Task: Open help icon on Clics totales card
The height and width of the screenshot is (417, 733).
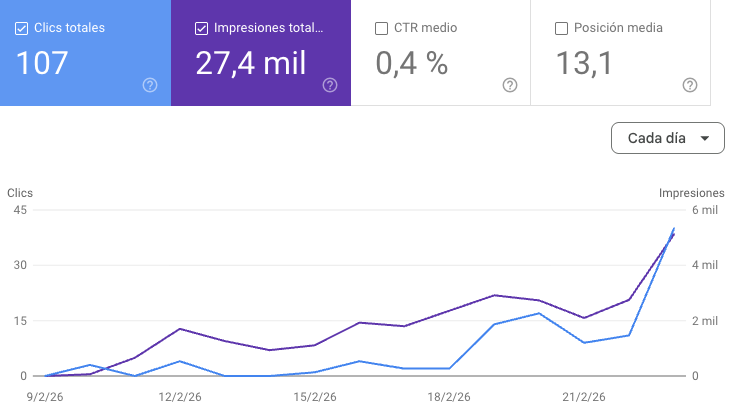Action: click(150, 85)
